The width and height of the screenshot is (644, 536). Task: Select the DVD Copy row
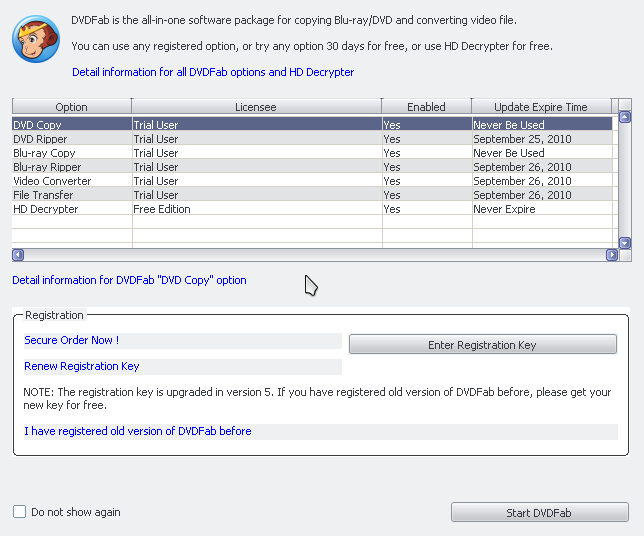[x=312, y=124]
